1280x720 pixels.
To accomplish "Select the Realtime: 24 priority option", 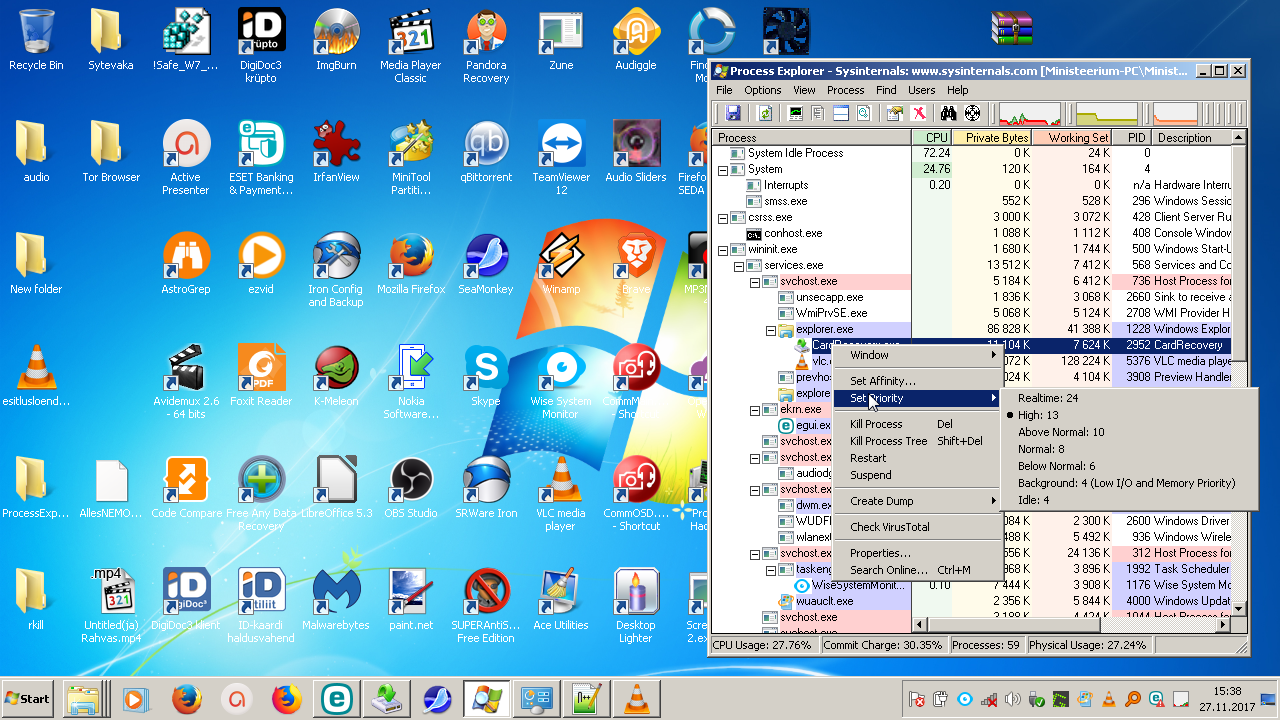I will pyautogui.click(x=1047, y=398).
